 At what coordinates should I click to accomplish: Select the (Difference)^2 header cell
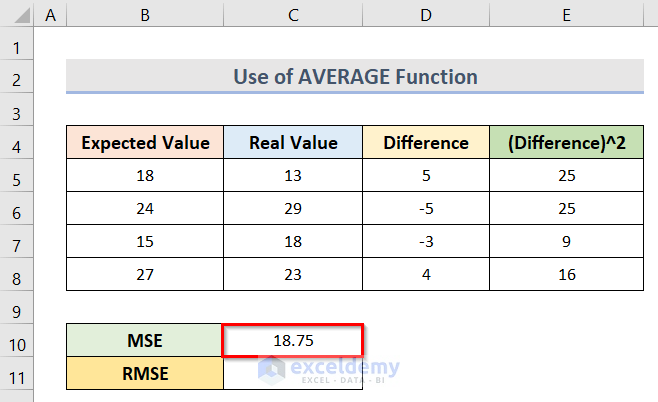pyautogui.click(x=565, y=142)
